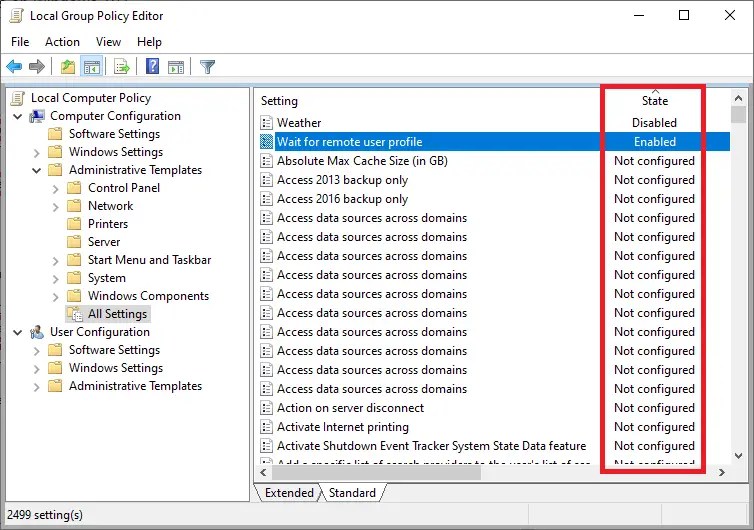
Task: Expand the Windows Components folder
Action: [55, 297]
